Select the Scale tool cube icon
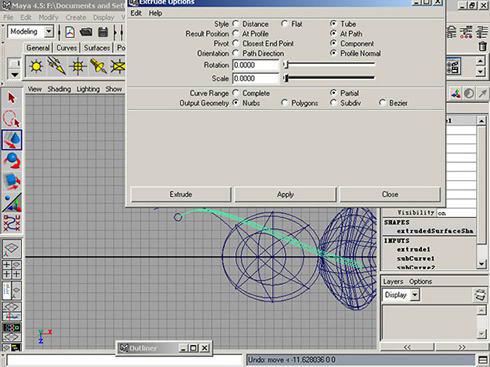 click(x=12, y=181)
